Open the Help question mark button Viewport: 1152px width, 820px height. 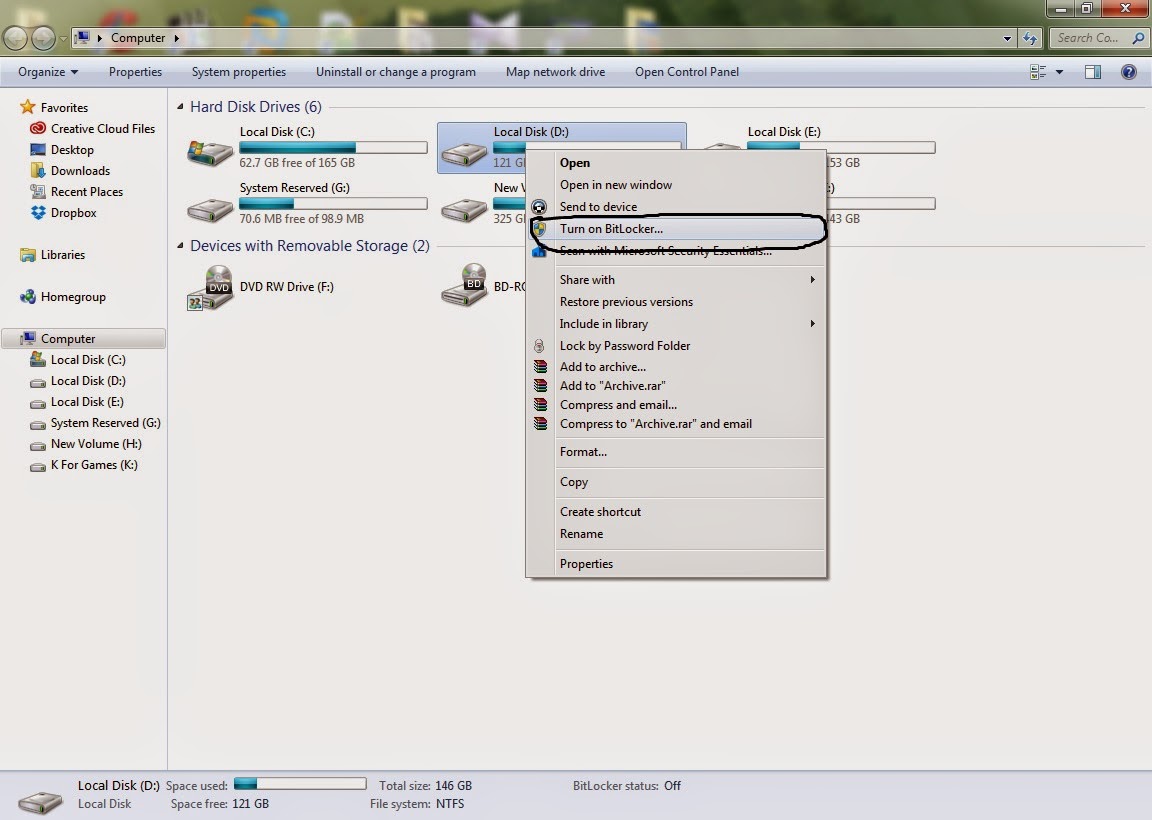(x=1128, y=72)
